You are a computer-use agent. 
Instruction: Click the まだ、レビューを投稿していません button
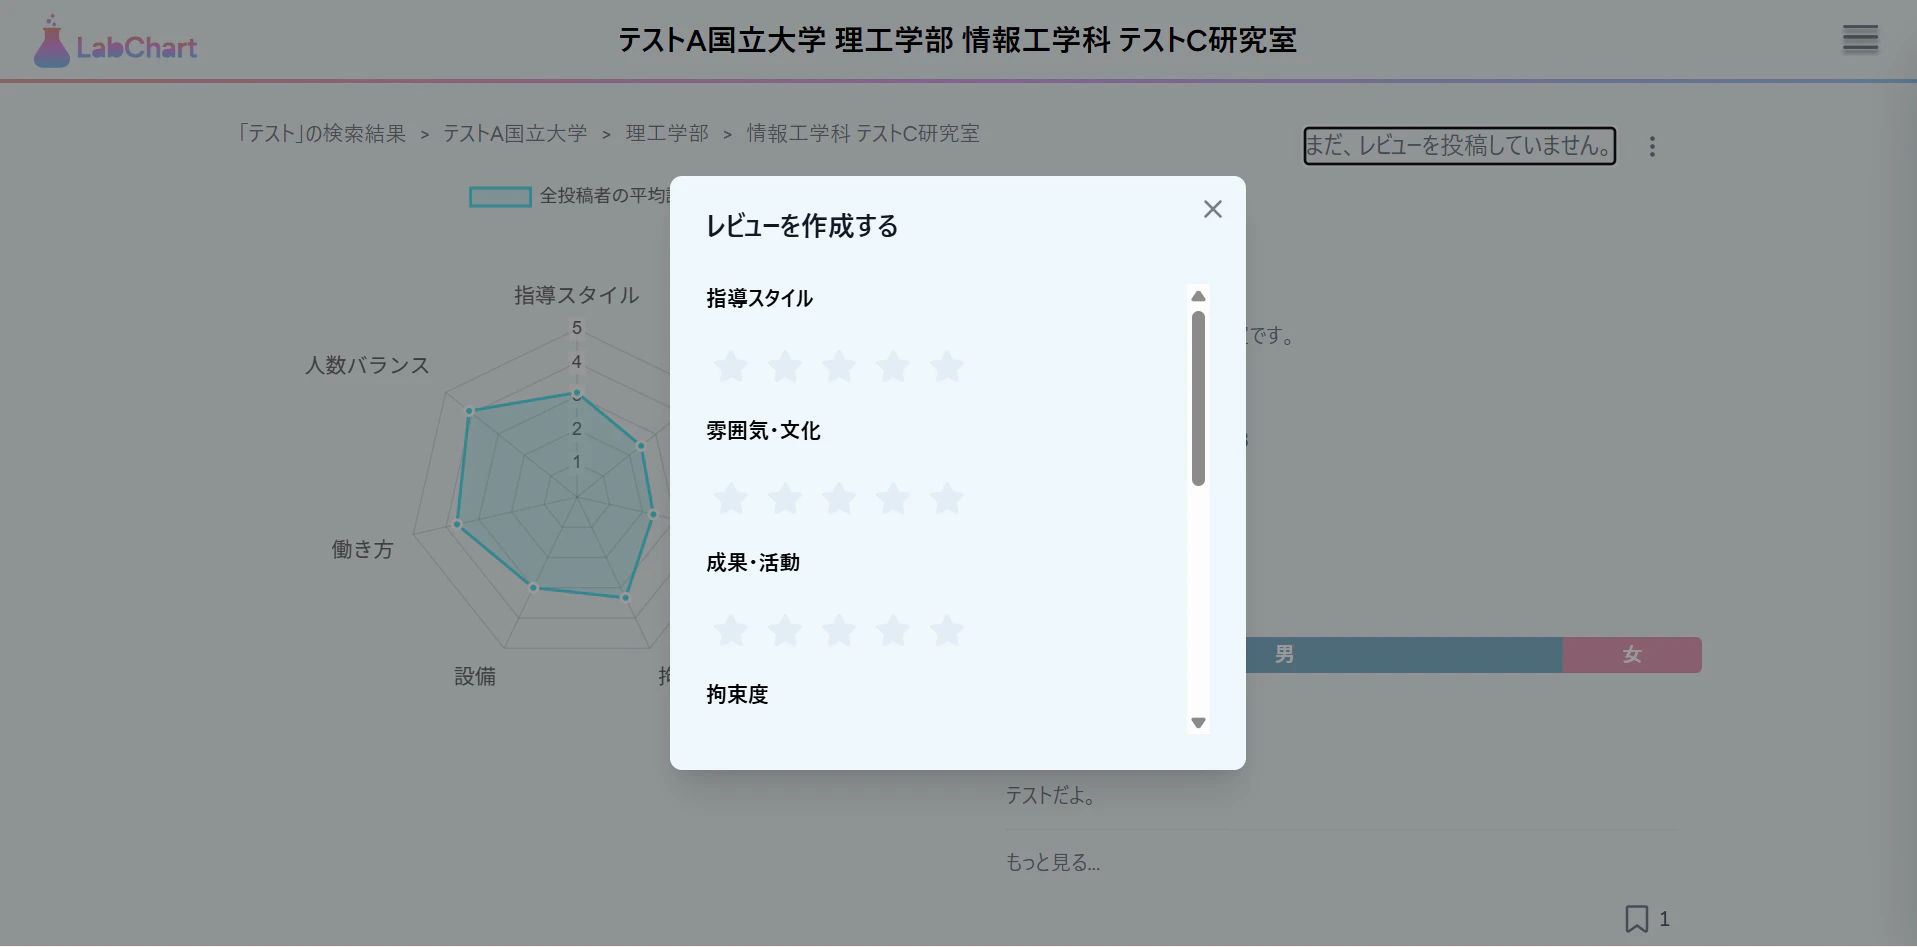coord(1459,146)
